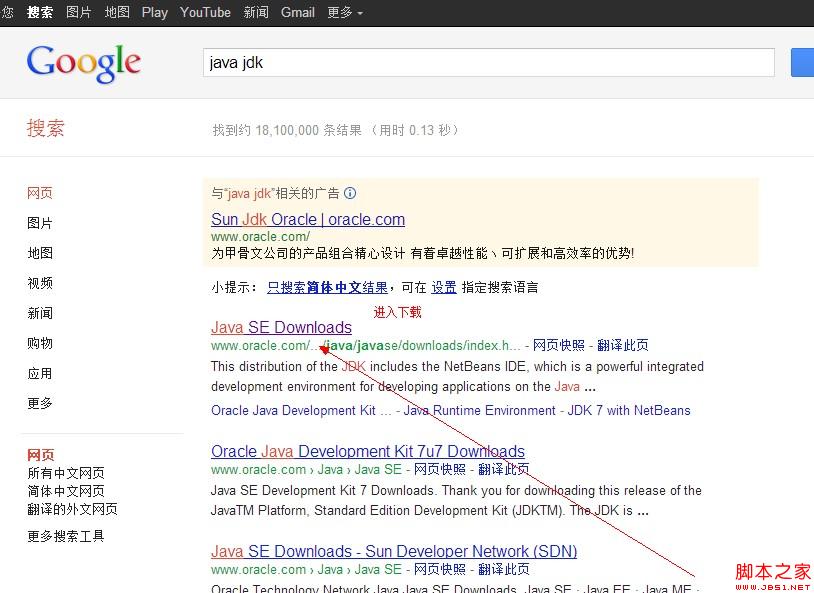Choose the 翻译的外文网页 filter
This screenshot has height=593, width=814.
click(x=72, y=509)
